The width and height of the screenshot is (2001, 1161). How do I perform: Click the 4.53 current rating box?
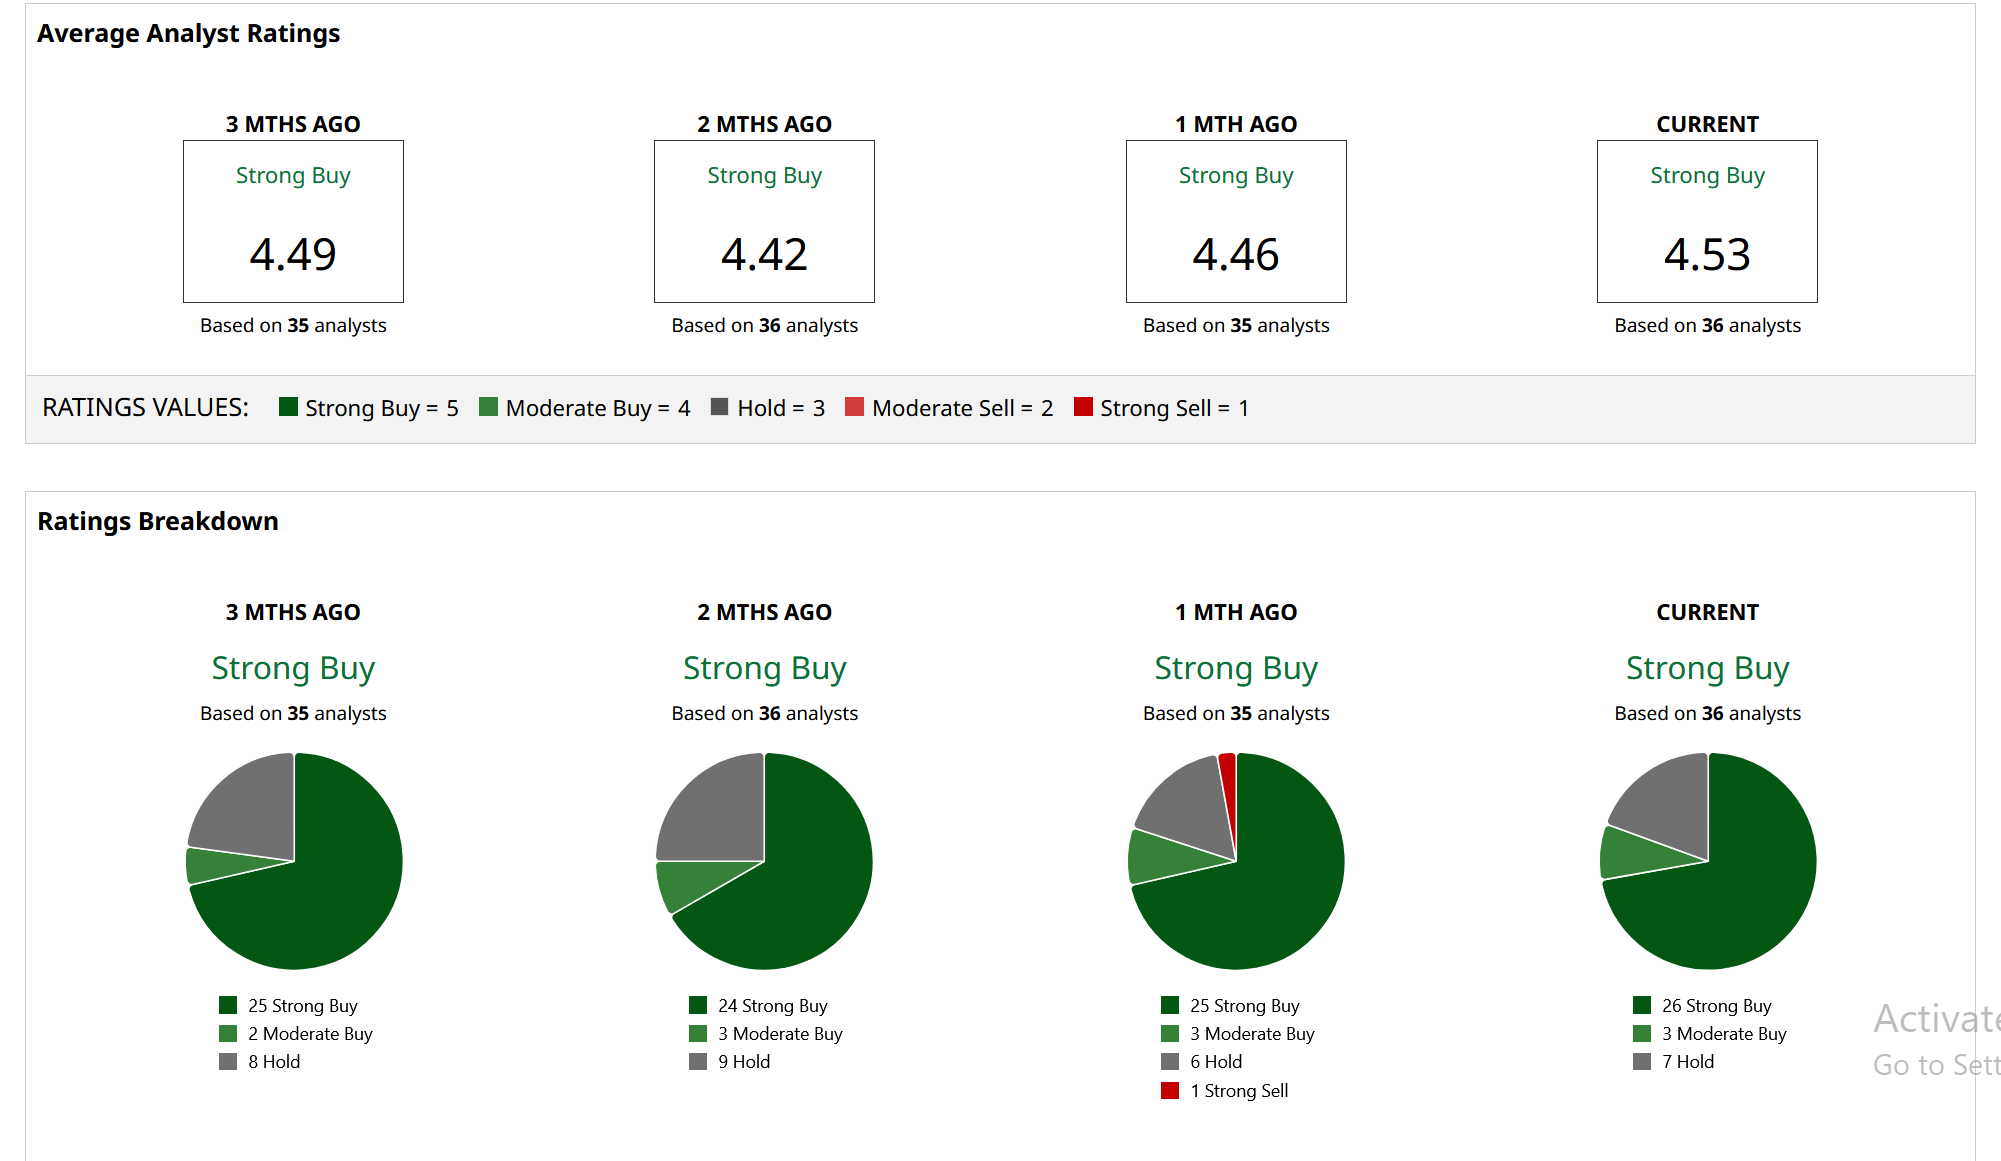tap(1707, 221)
